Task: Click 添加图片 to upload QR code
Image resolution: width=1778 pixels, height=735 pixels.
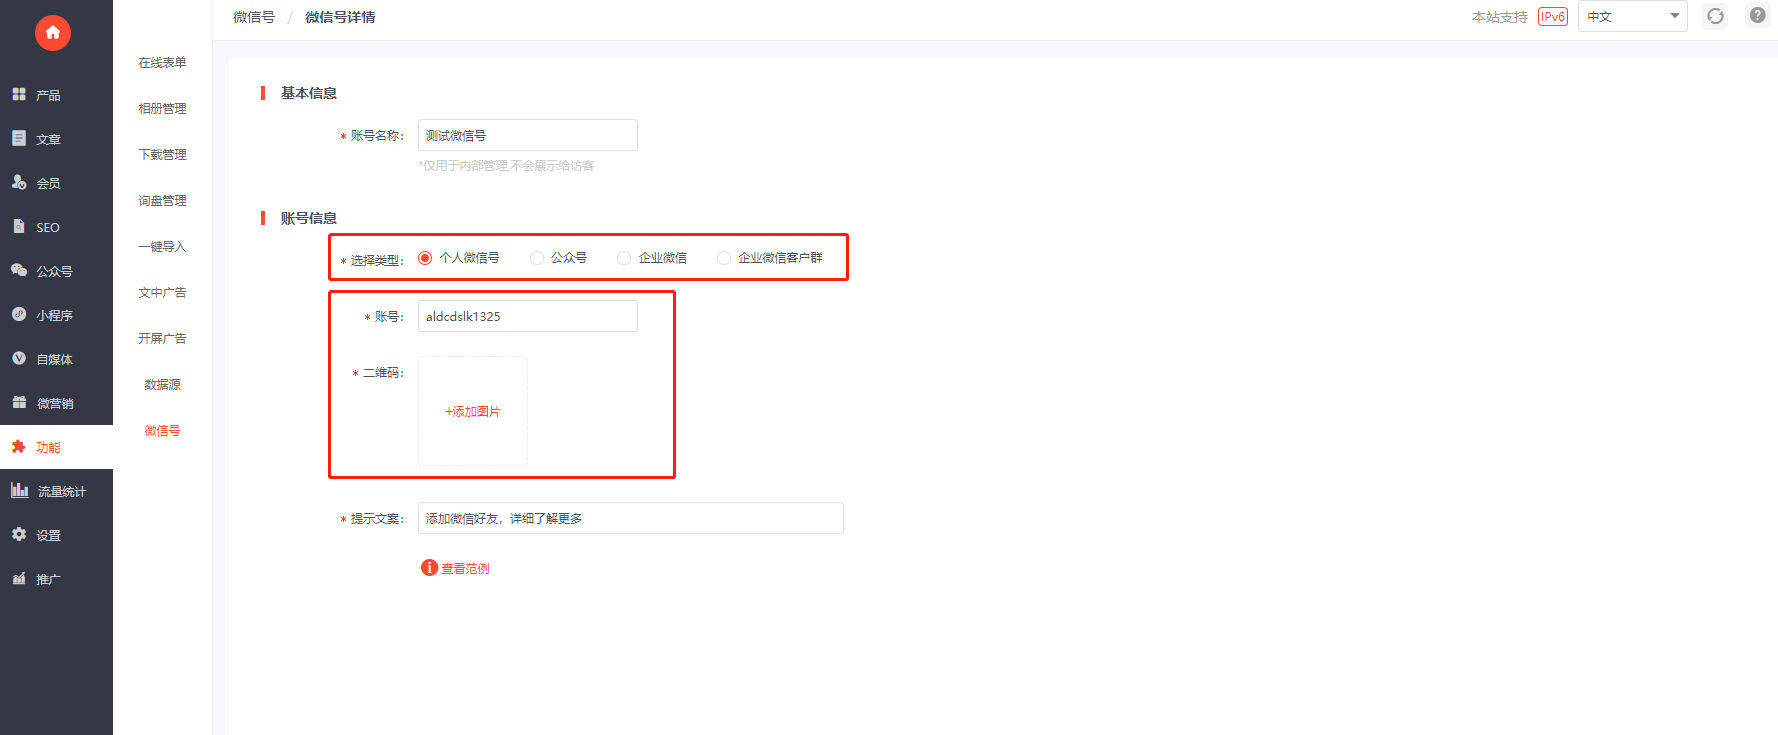Action: [473, 411]
